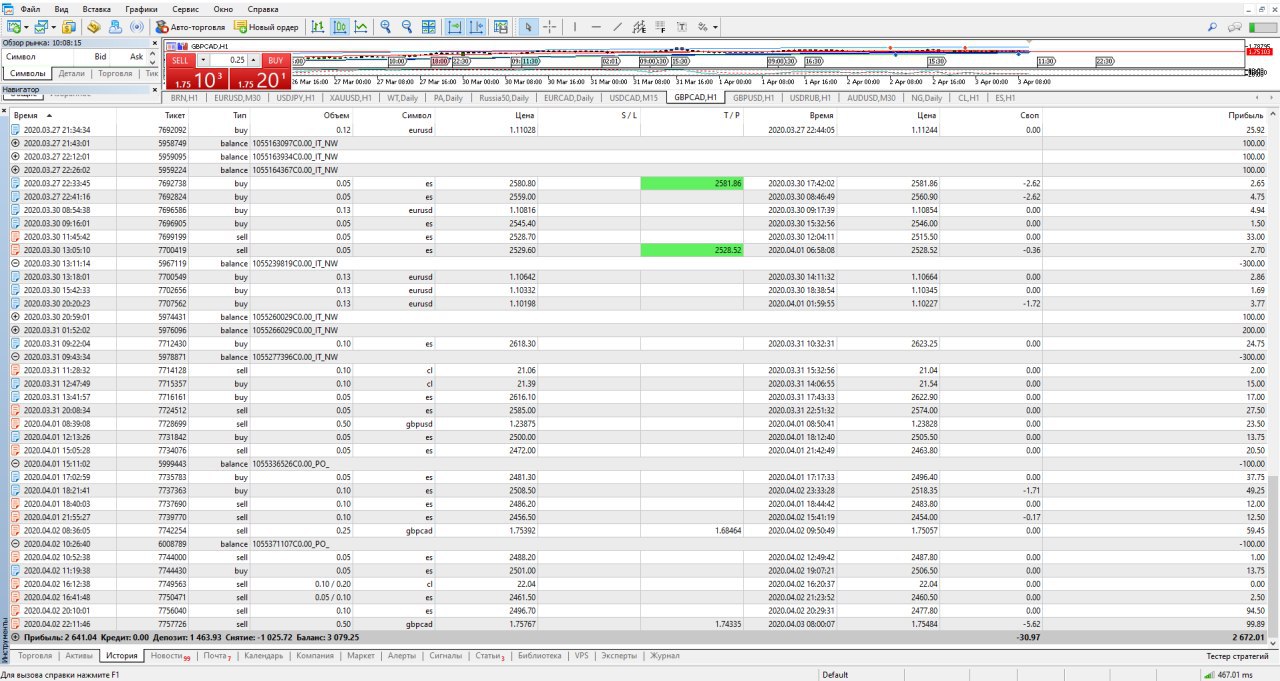Switch to line chart view
1280x681 pixels.
(361, 27)
